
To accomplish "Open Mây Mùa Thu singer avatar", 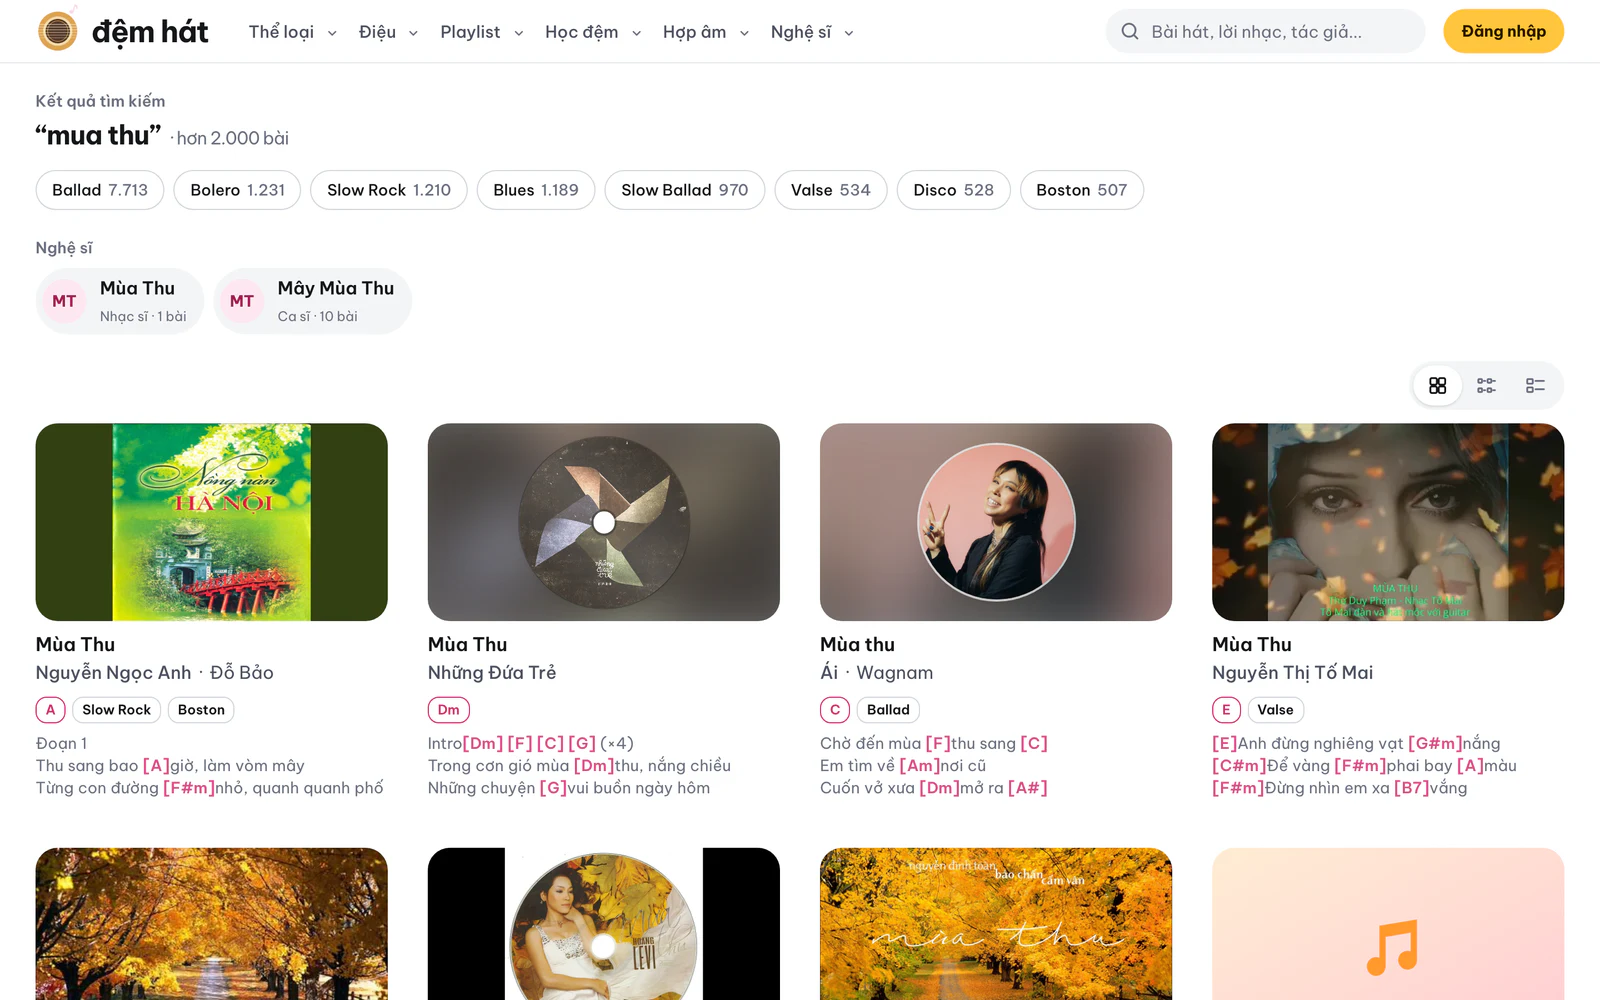I will tap(242, 301).
